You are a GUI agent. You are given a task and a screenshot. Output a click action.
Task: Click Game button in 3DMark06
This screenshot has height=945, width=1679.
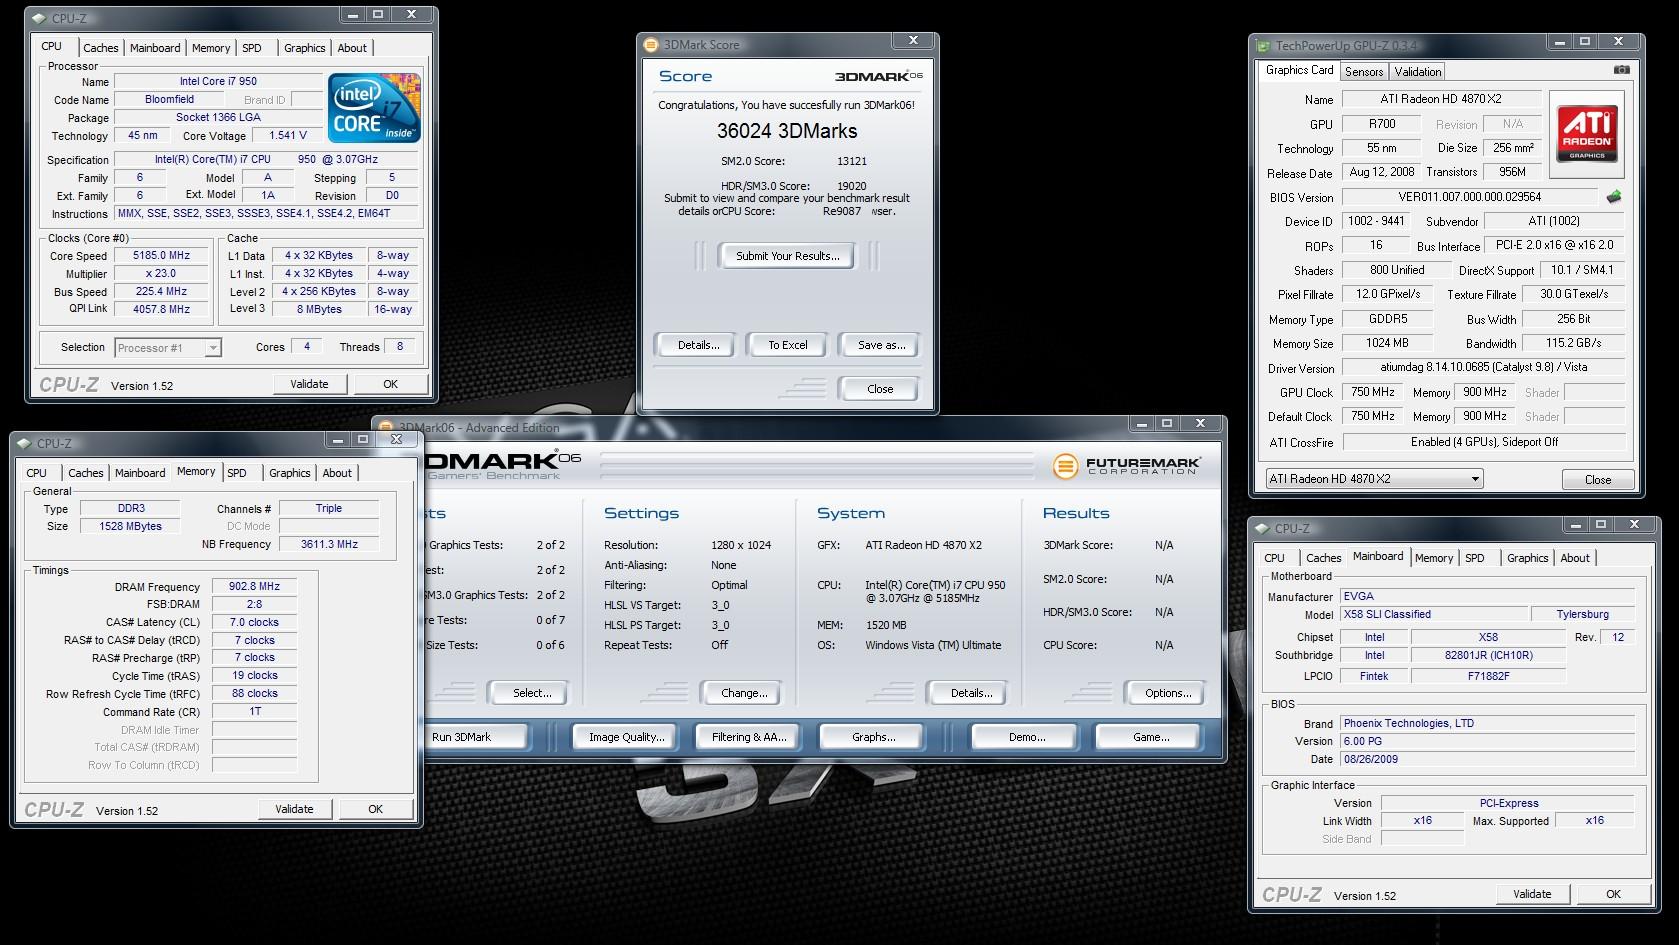click(x=1151, y=737)
